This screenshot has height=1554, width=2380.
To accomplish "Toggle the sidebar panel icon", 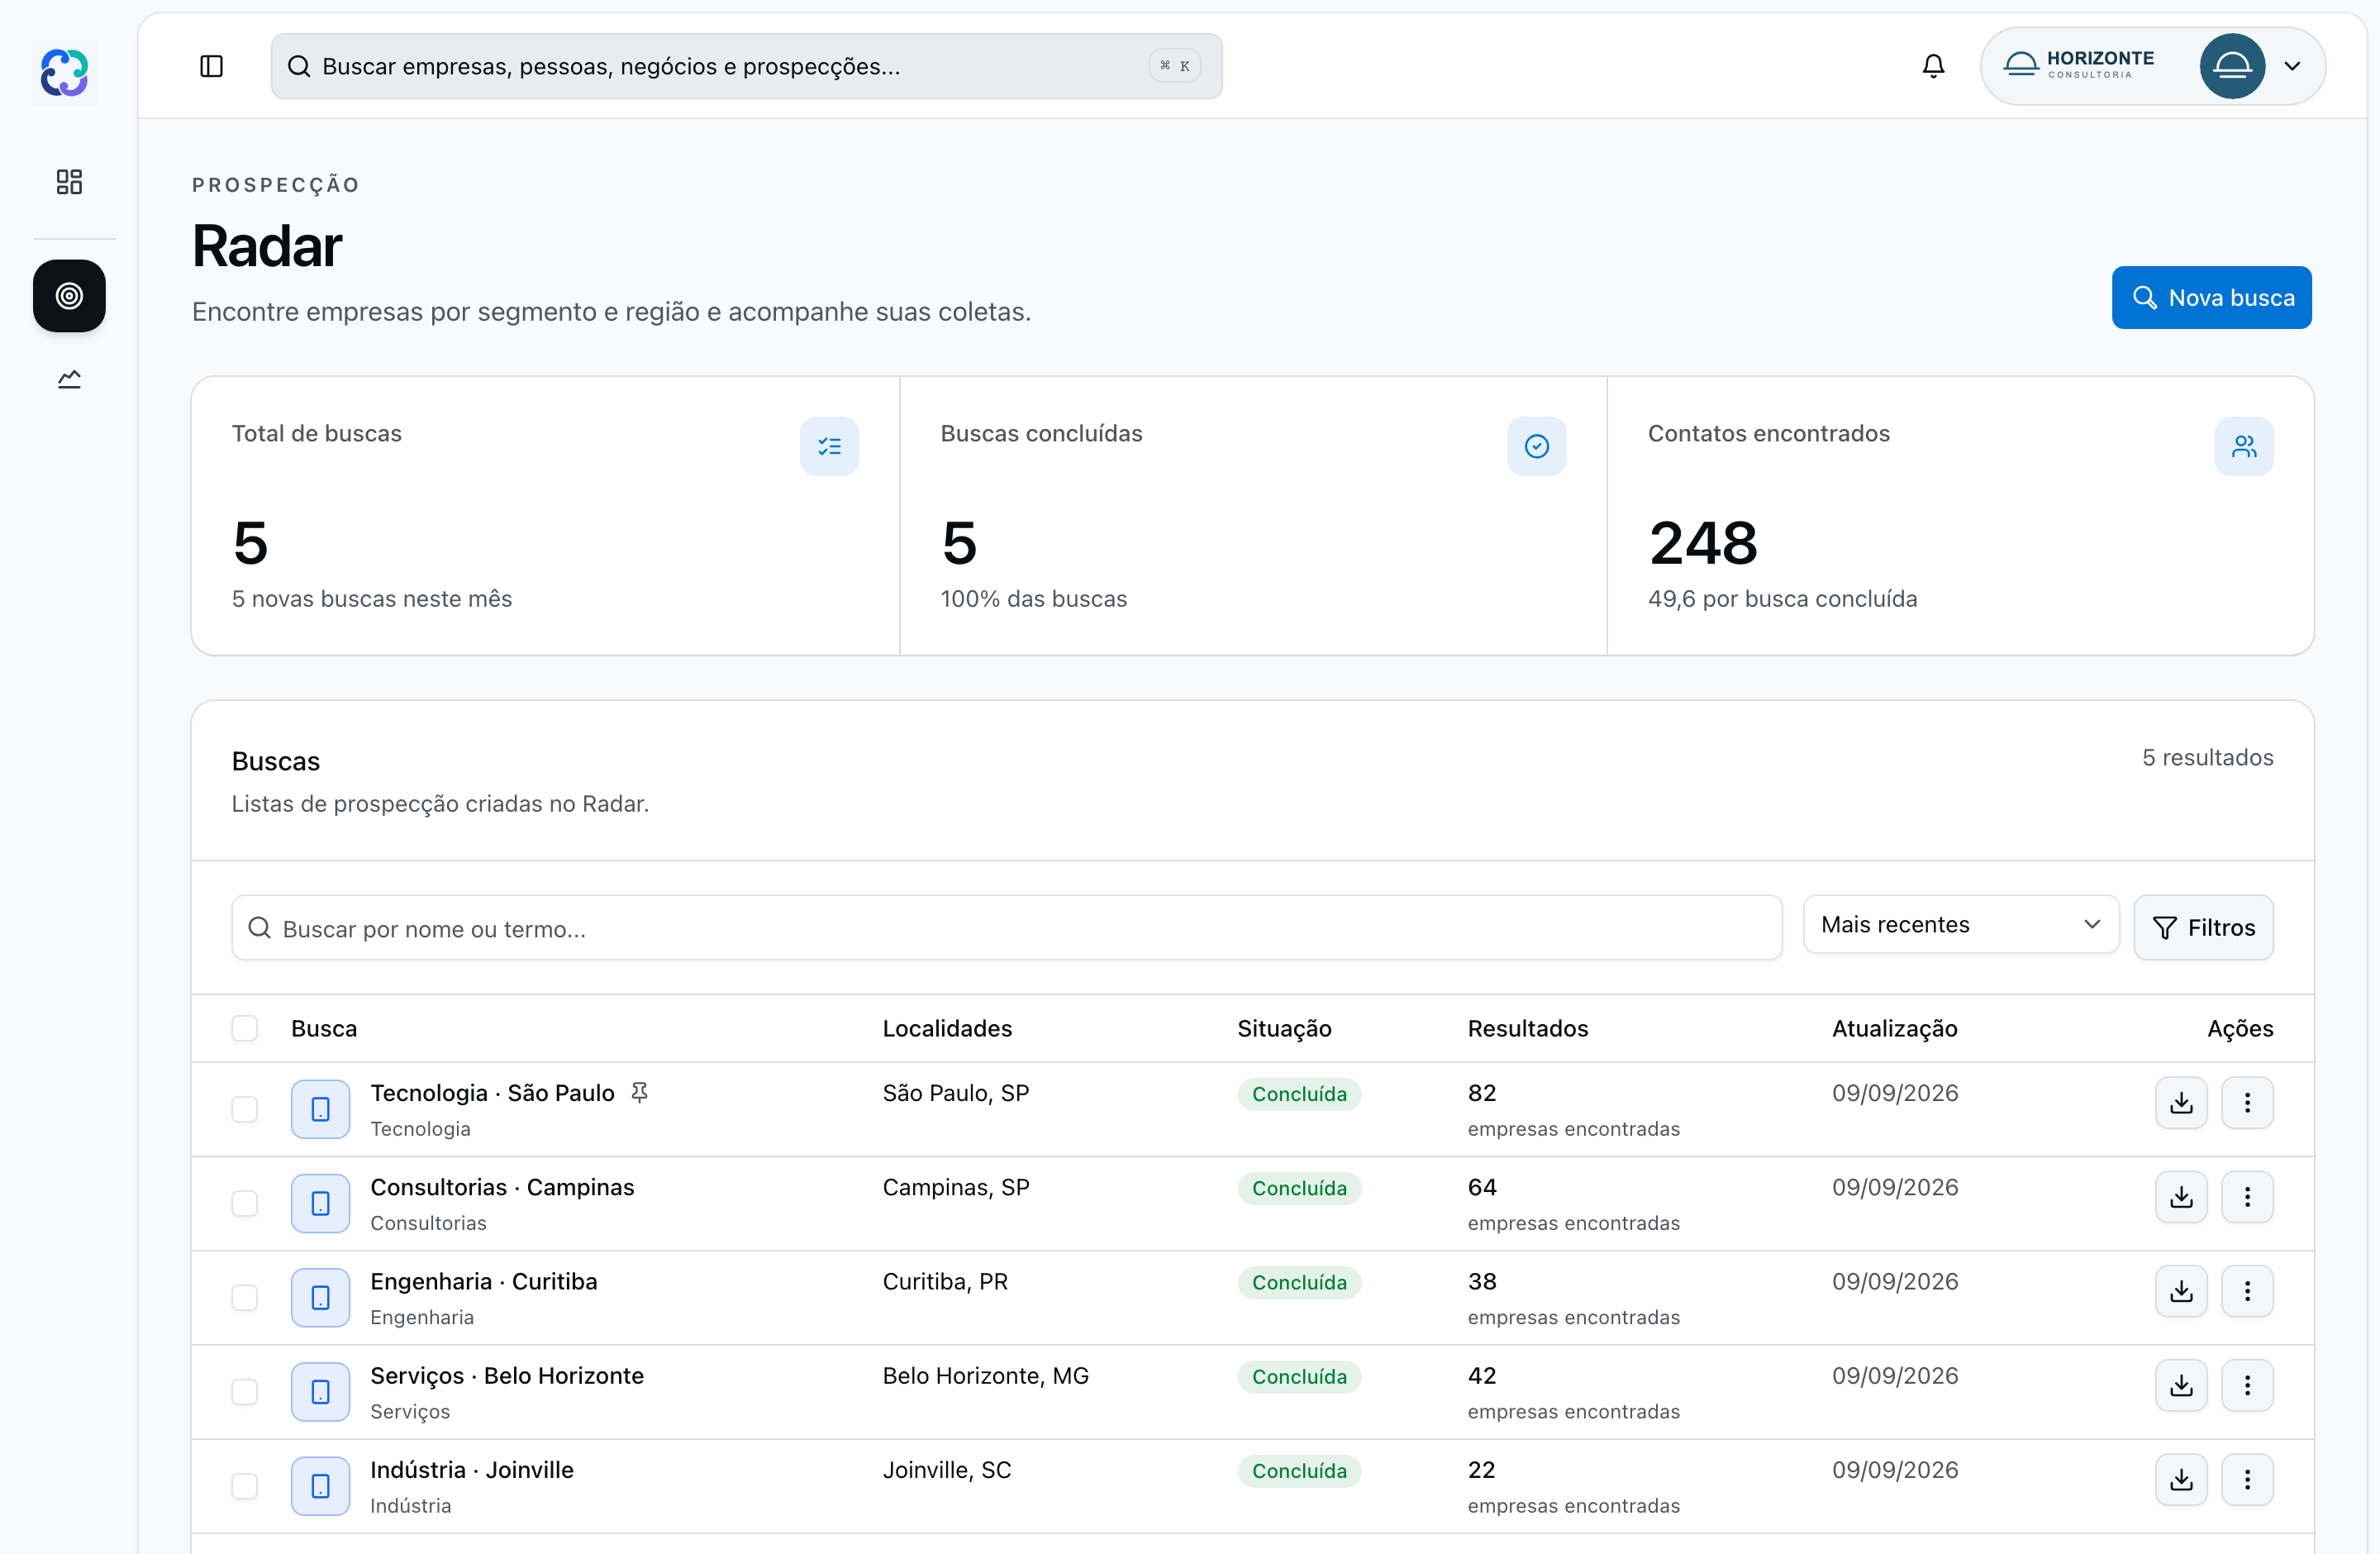I will [211, 66].
